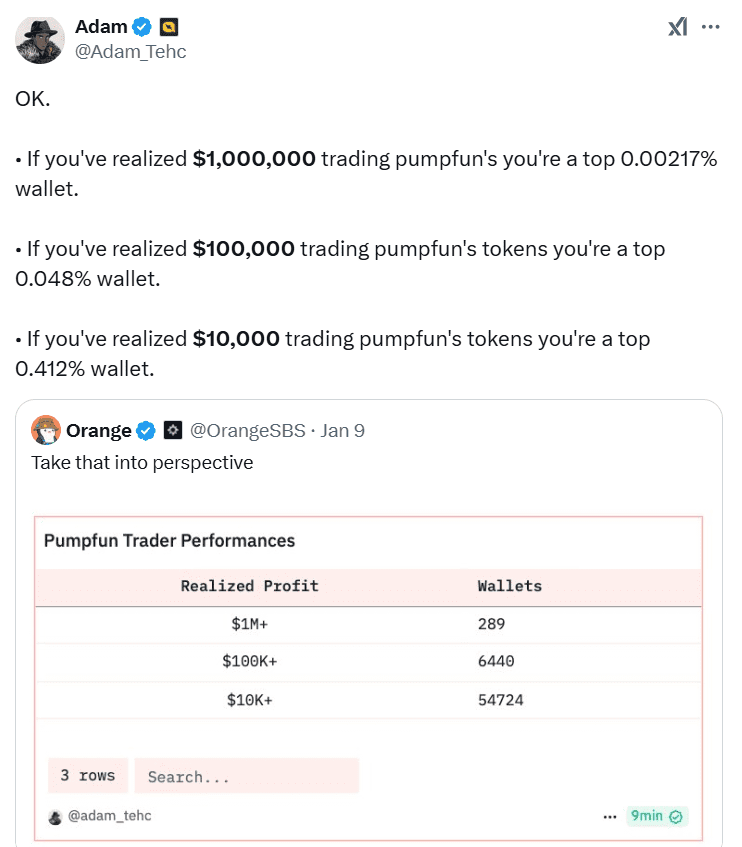This screenshot has width=742, height=847.
Task: Open Adam's profile picture
Action: (x=40, y=40)
